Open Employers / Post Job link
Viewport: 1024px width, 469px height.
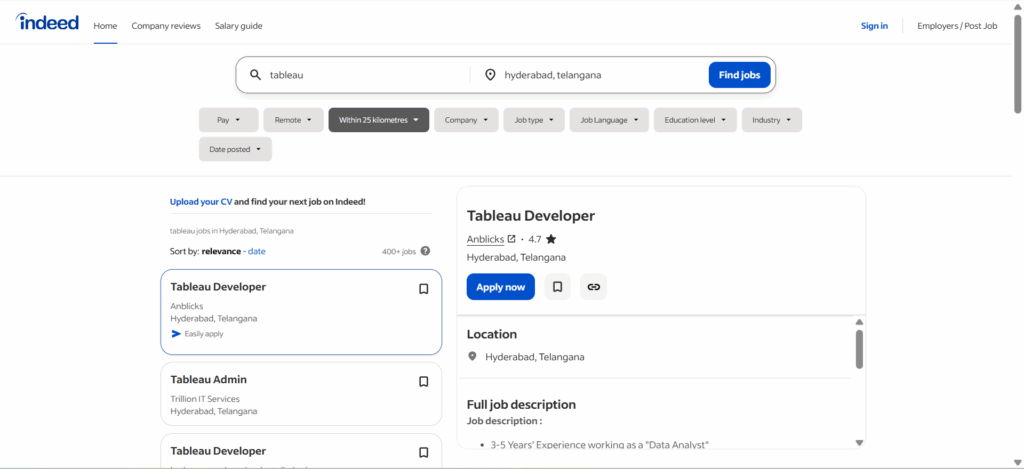tap(957, 26)
